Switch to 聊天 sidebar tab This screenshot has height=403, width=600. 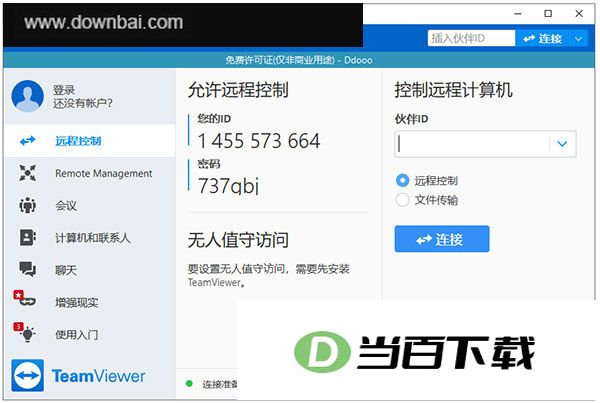(x=90, y=269)
